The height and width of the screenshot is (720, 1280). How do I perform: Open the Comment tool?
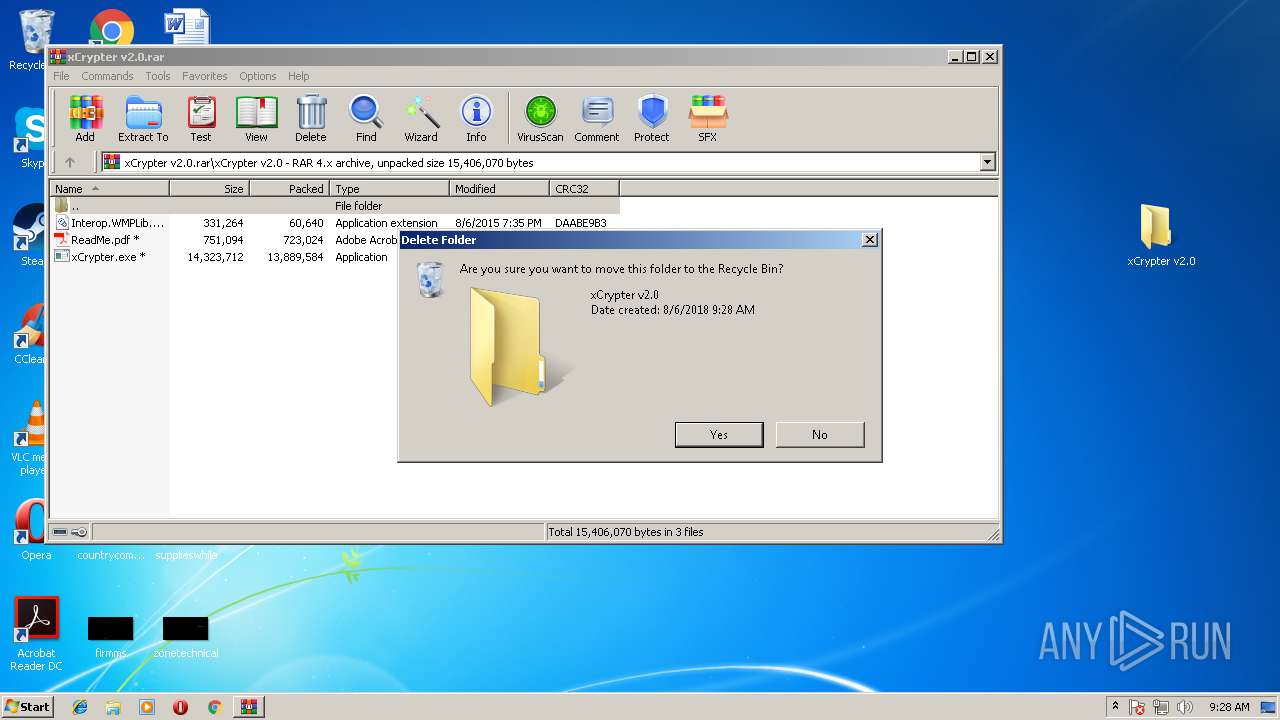pos(597,119)
